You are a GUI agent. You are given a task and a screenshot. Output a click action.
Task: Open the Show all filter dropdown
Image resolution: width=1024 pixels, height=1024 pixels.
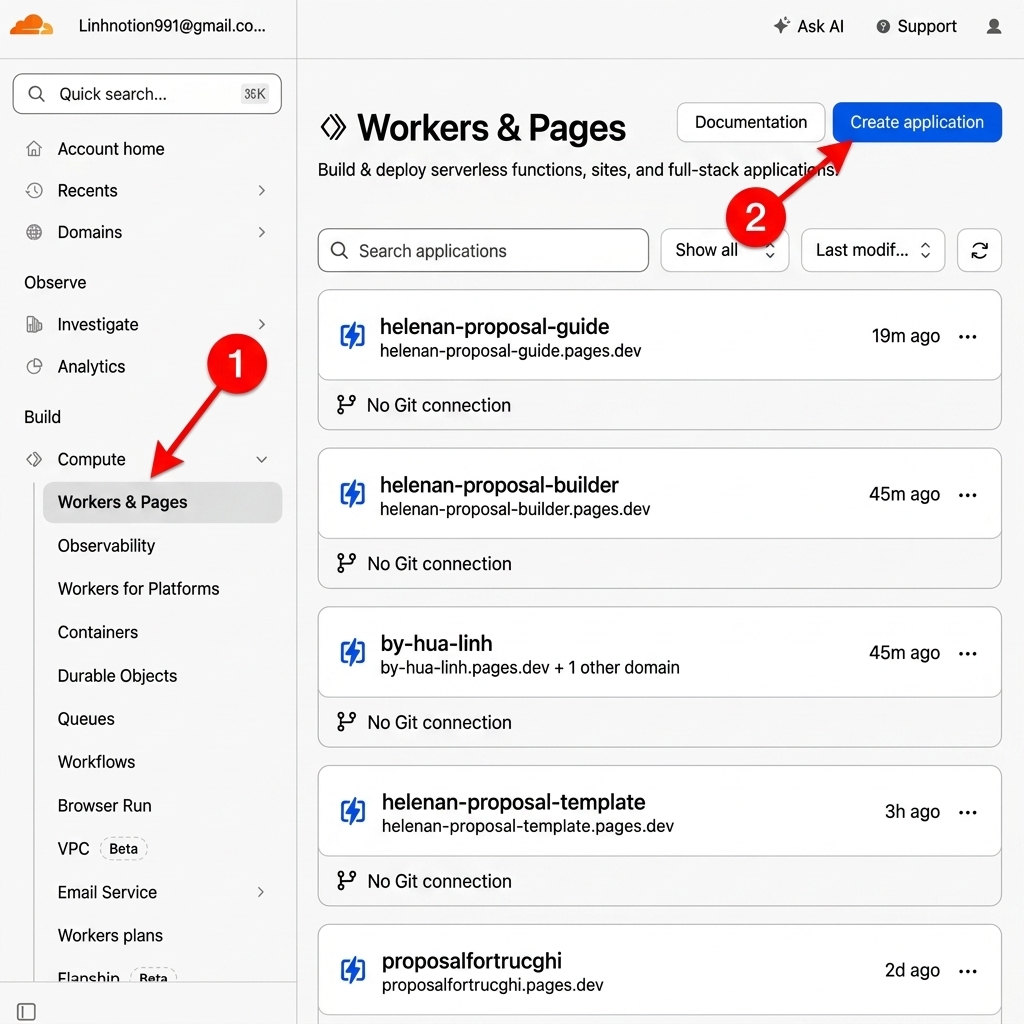[x=724, y=250]
